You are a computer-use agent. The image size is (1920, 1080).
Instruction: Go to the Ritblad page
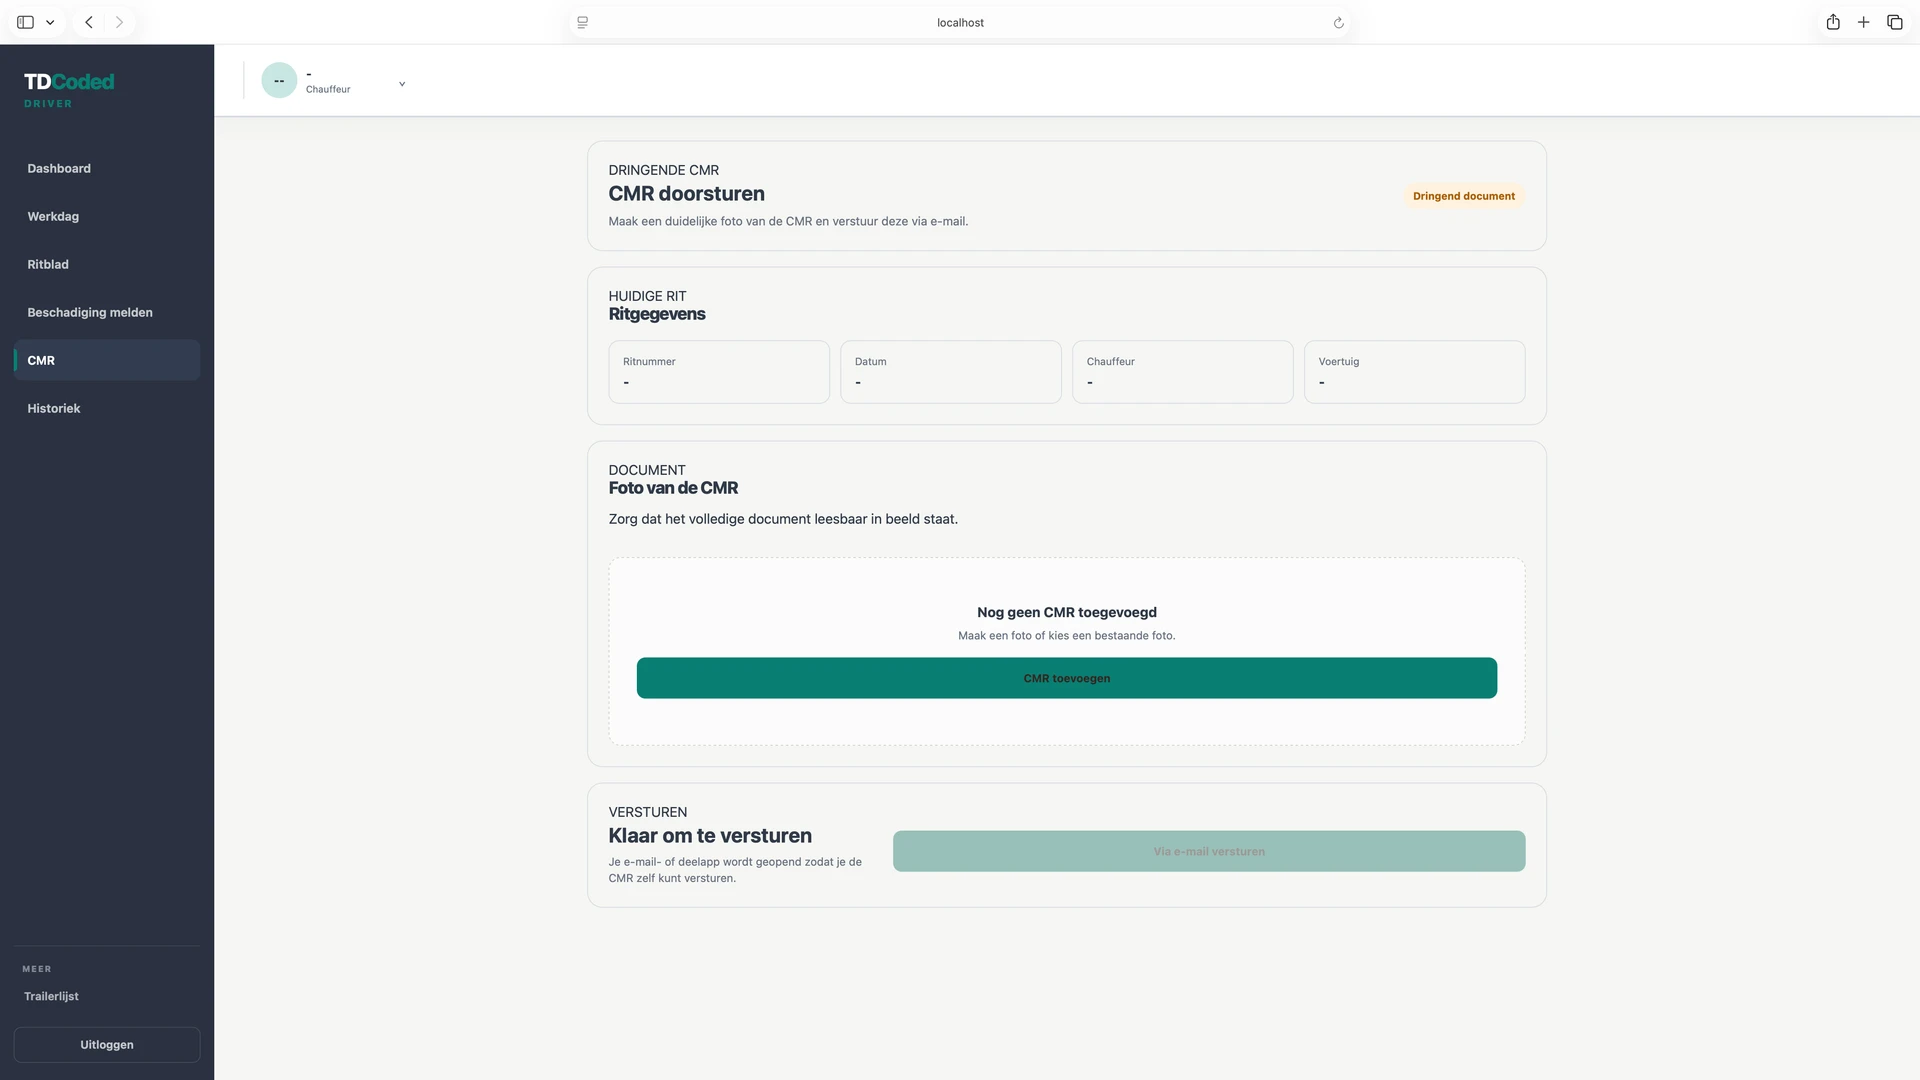(x=107, y=264)
